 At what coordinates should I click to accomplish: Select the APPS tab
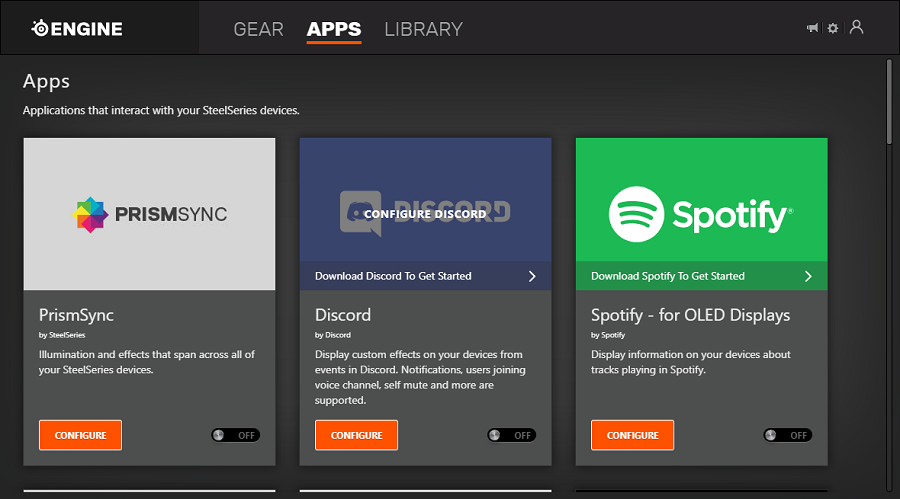334,29
